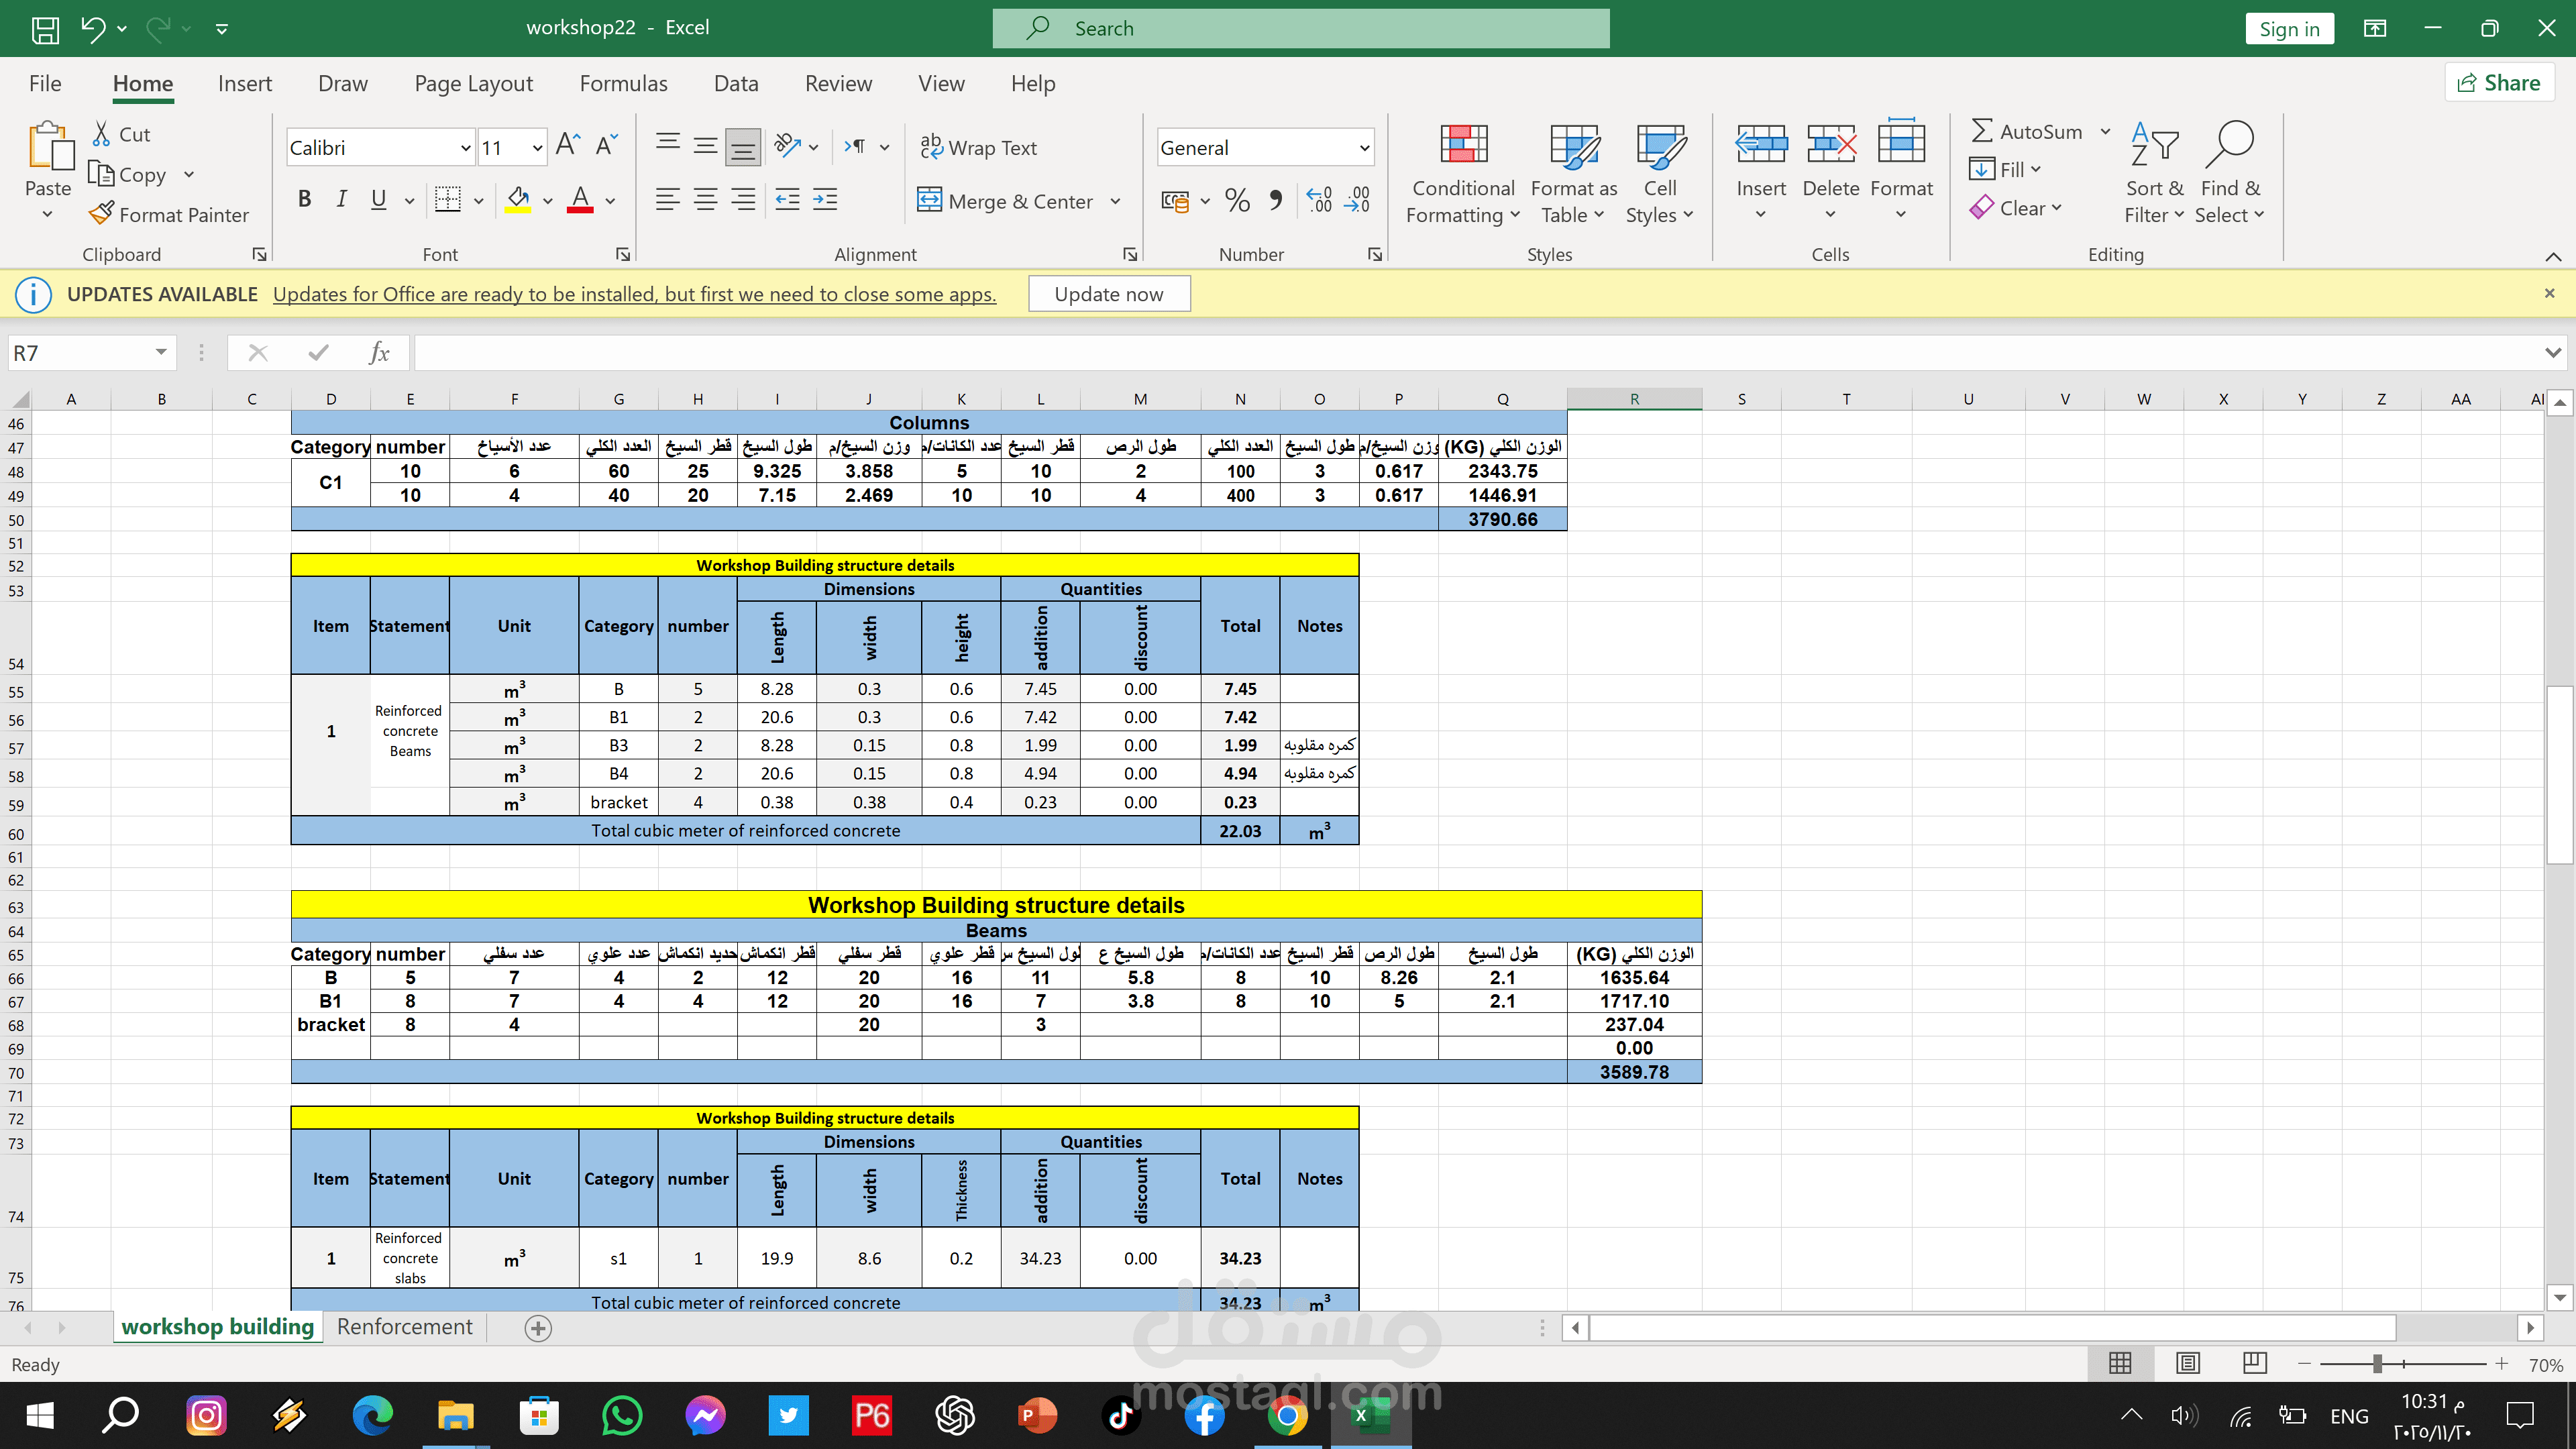Expand the formula bar
The image size is (2576, 1449).
point(2553,353)
